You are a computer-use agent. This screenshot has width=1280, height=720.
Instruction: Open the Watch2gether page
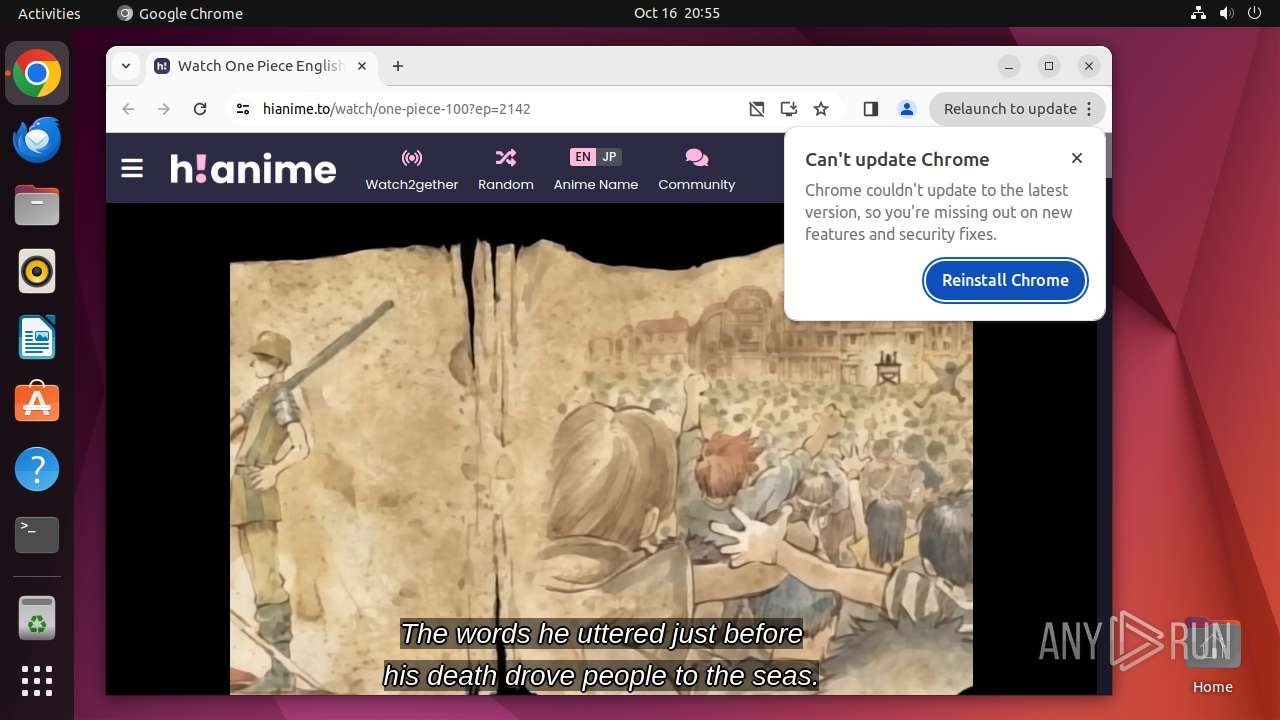(412, 169)
